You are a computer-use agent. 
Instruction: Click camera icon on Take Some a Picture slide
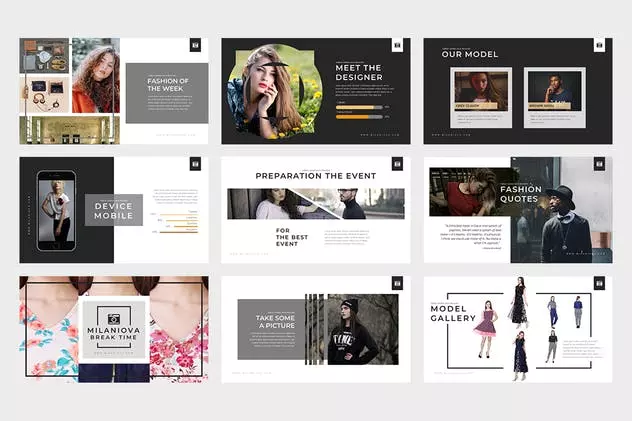pyautogui.click(x=397, y=283)
